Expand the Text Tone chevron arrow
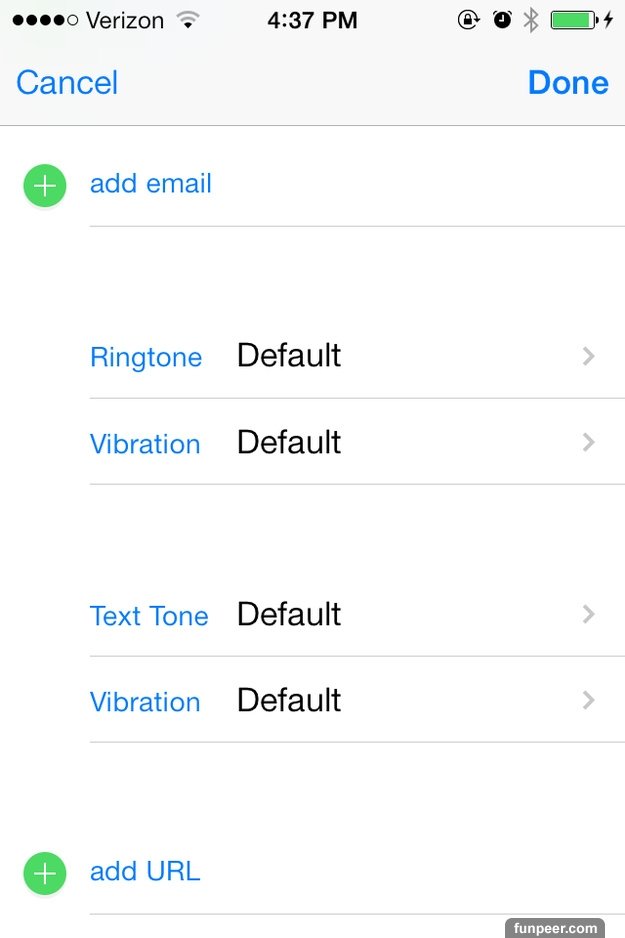 pyautogui.click(x=589, y=614)
